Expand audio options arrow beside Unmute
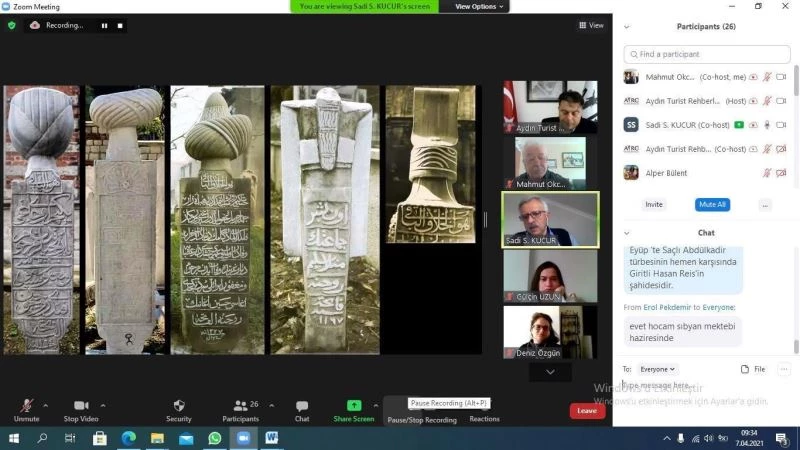The height and width of the screenshot is (450, 800). pyautogui.click(x=45, y=405)
